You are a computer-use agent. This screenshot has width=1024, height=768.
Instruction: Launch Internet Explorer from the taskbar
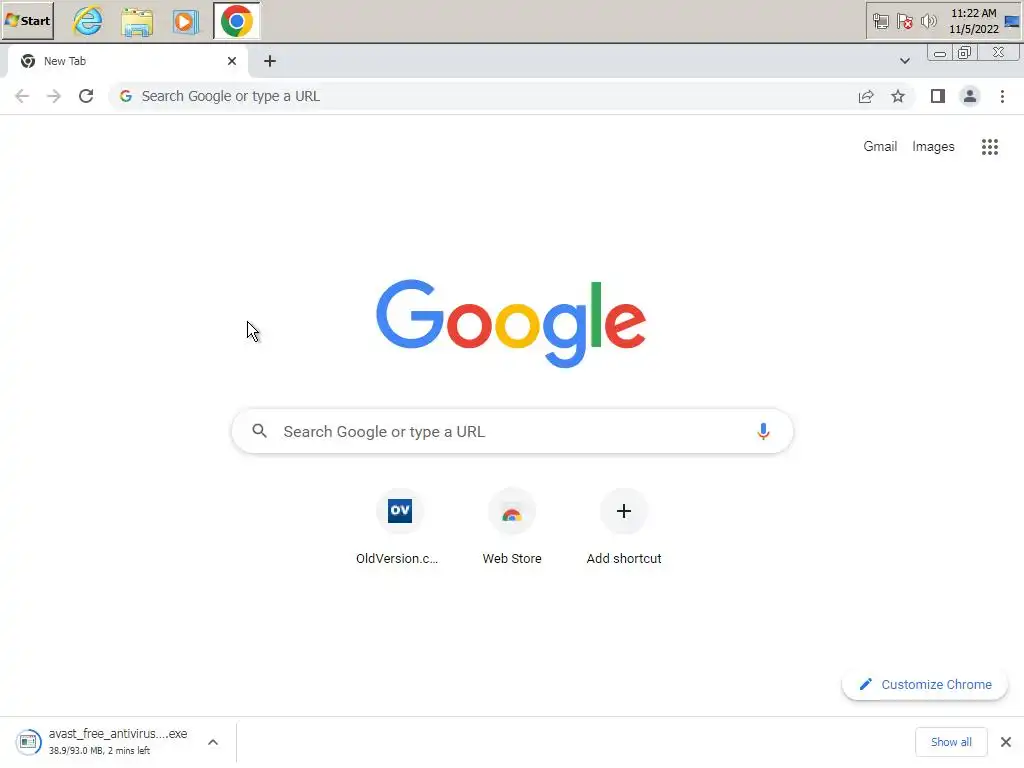pyautogui.click(x=88, y=21)
